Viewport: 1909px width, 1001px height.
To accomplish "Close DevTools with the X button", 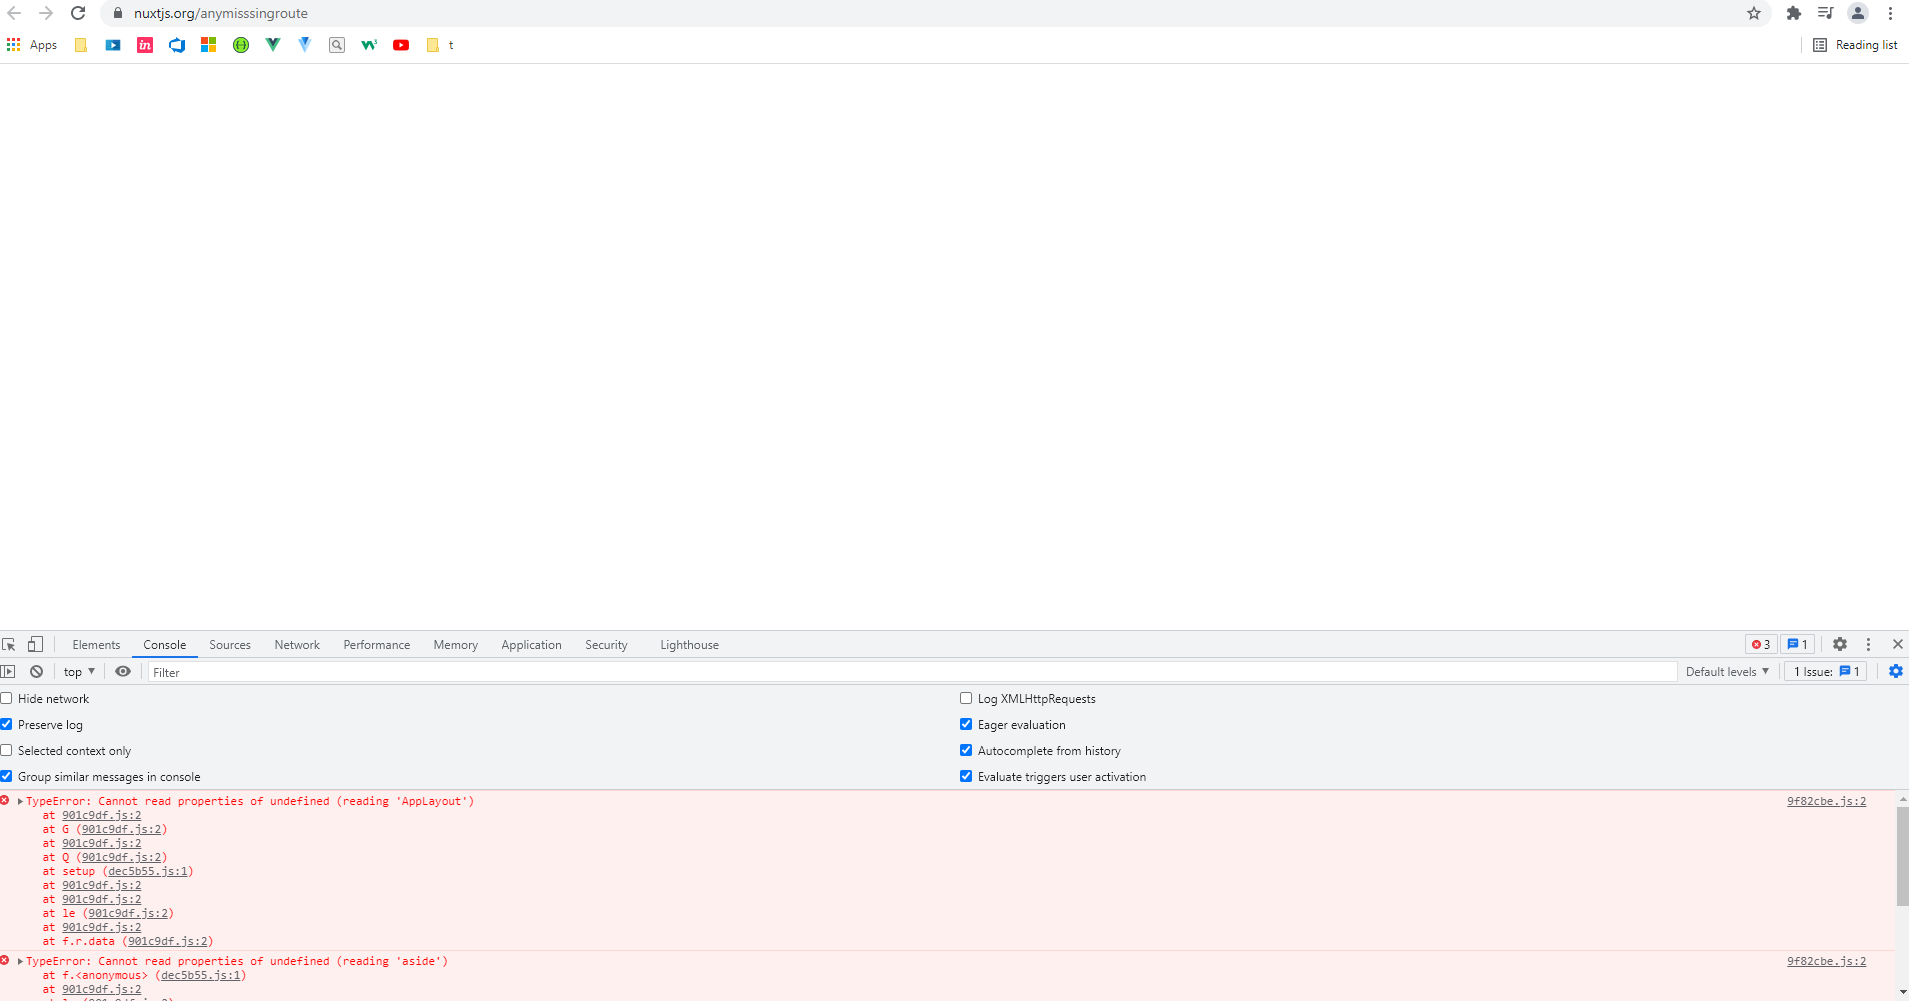I will [x=1898, y=645].
